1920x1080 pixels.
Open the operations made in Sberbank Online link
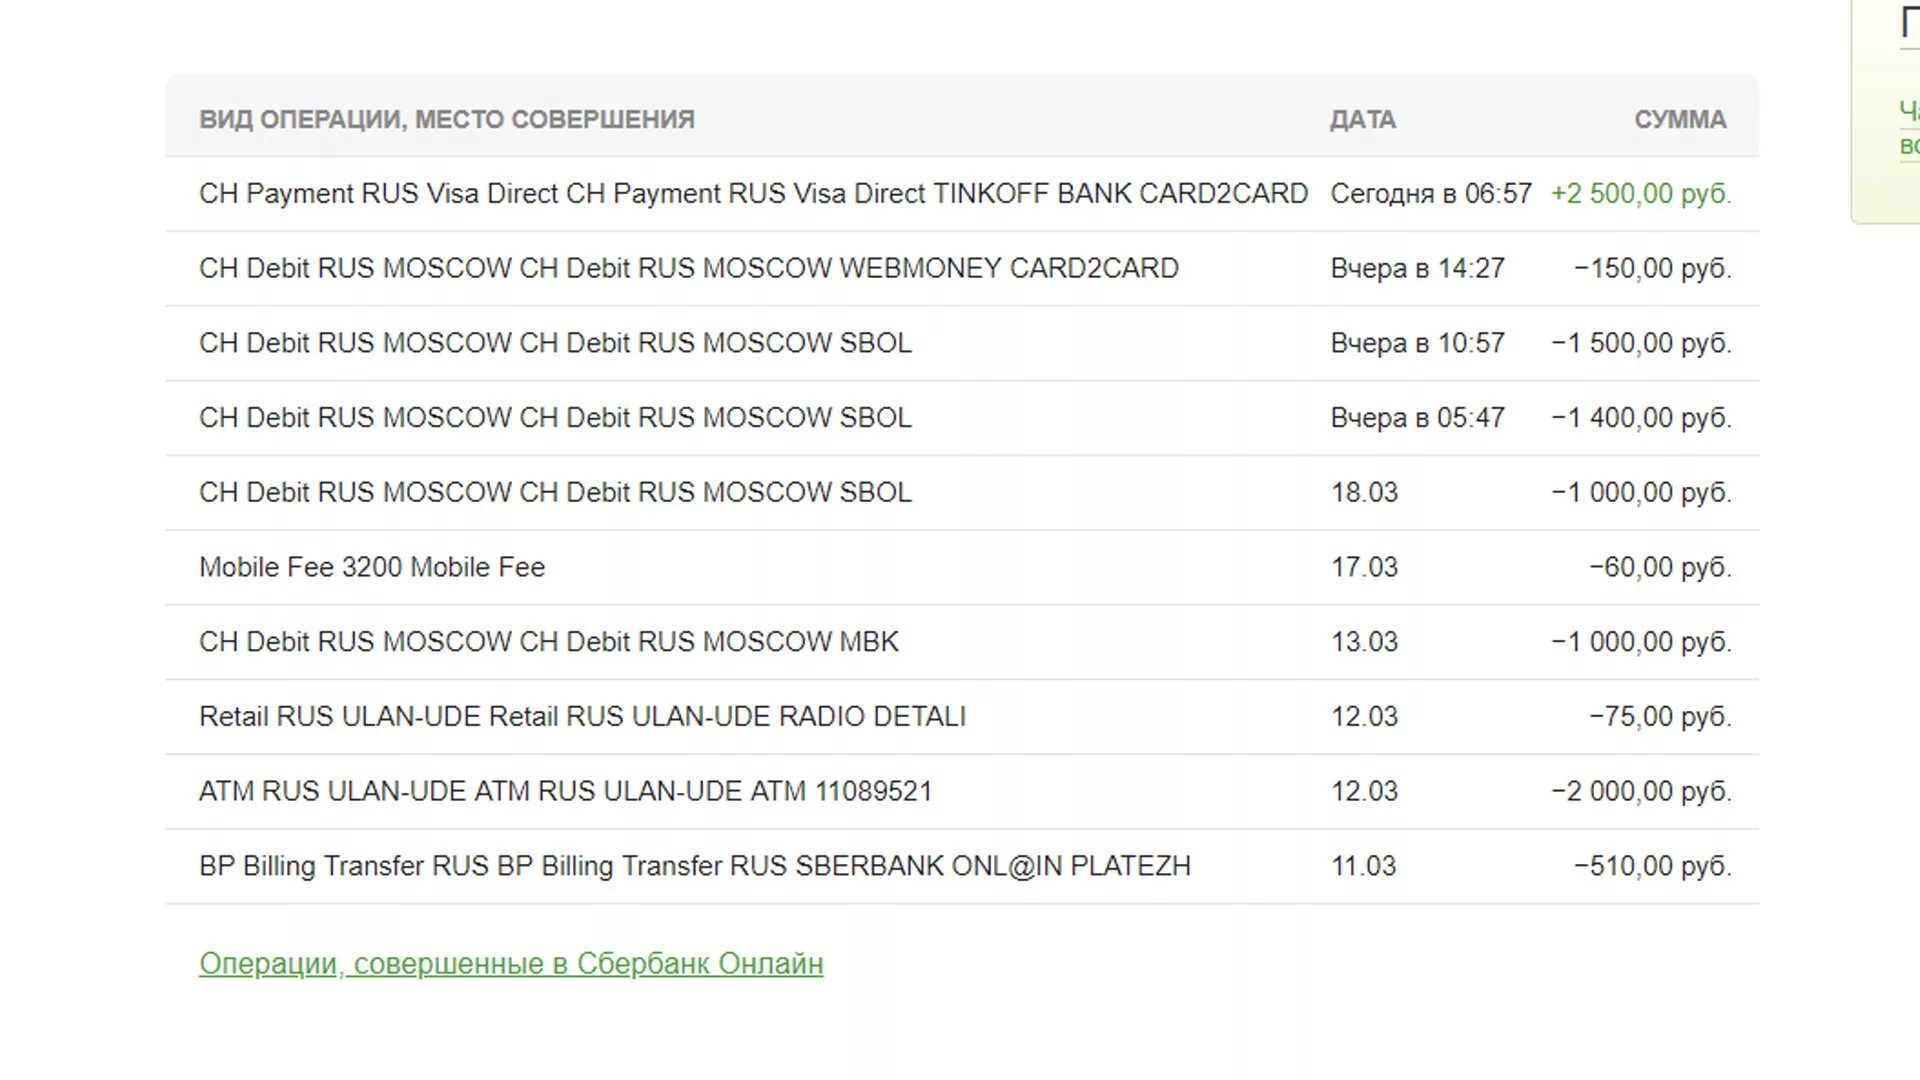click(511, 964)
